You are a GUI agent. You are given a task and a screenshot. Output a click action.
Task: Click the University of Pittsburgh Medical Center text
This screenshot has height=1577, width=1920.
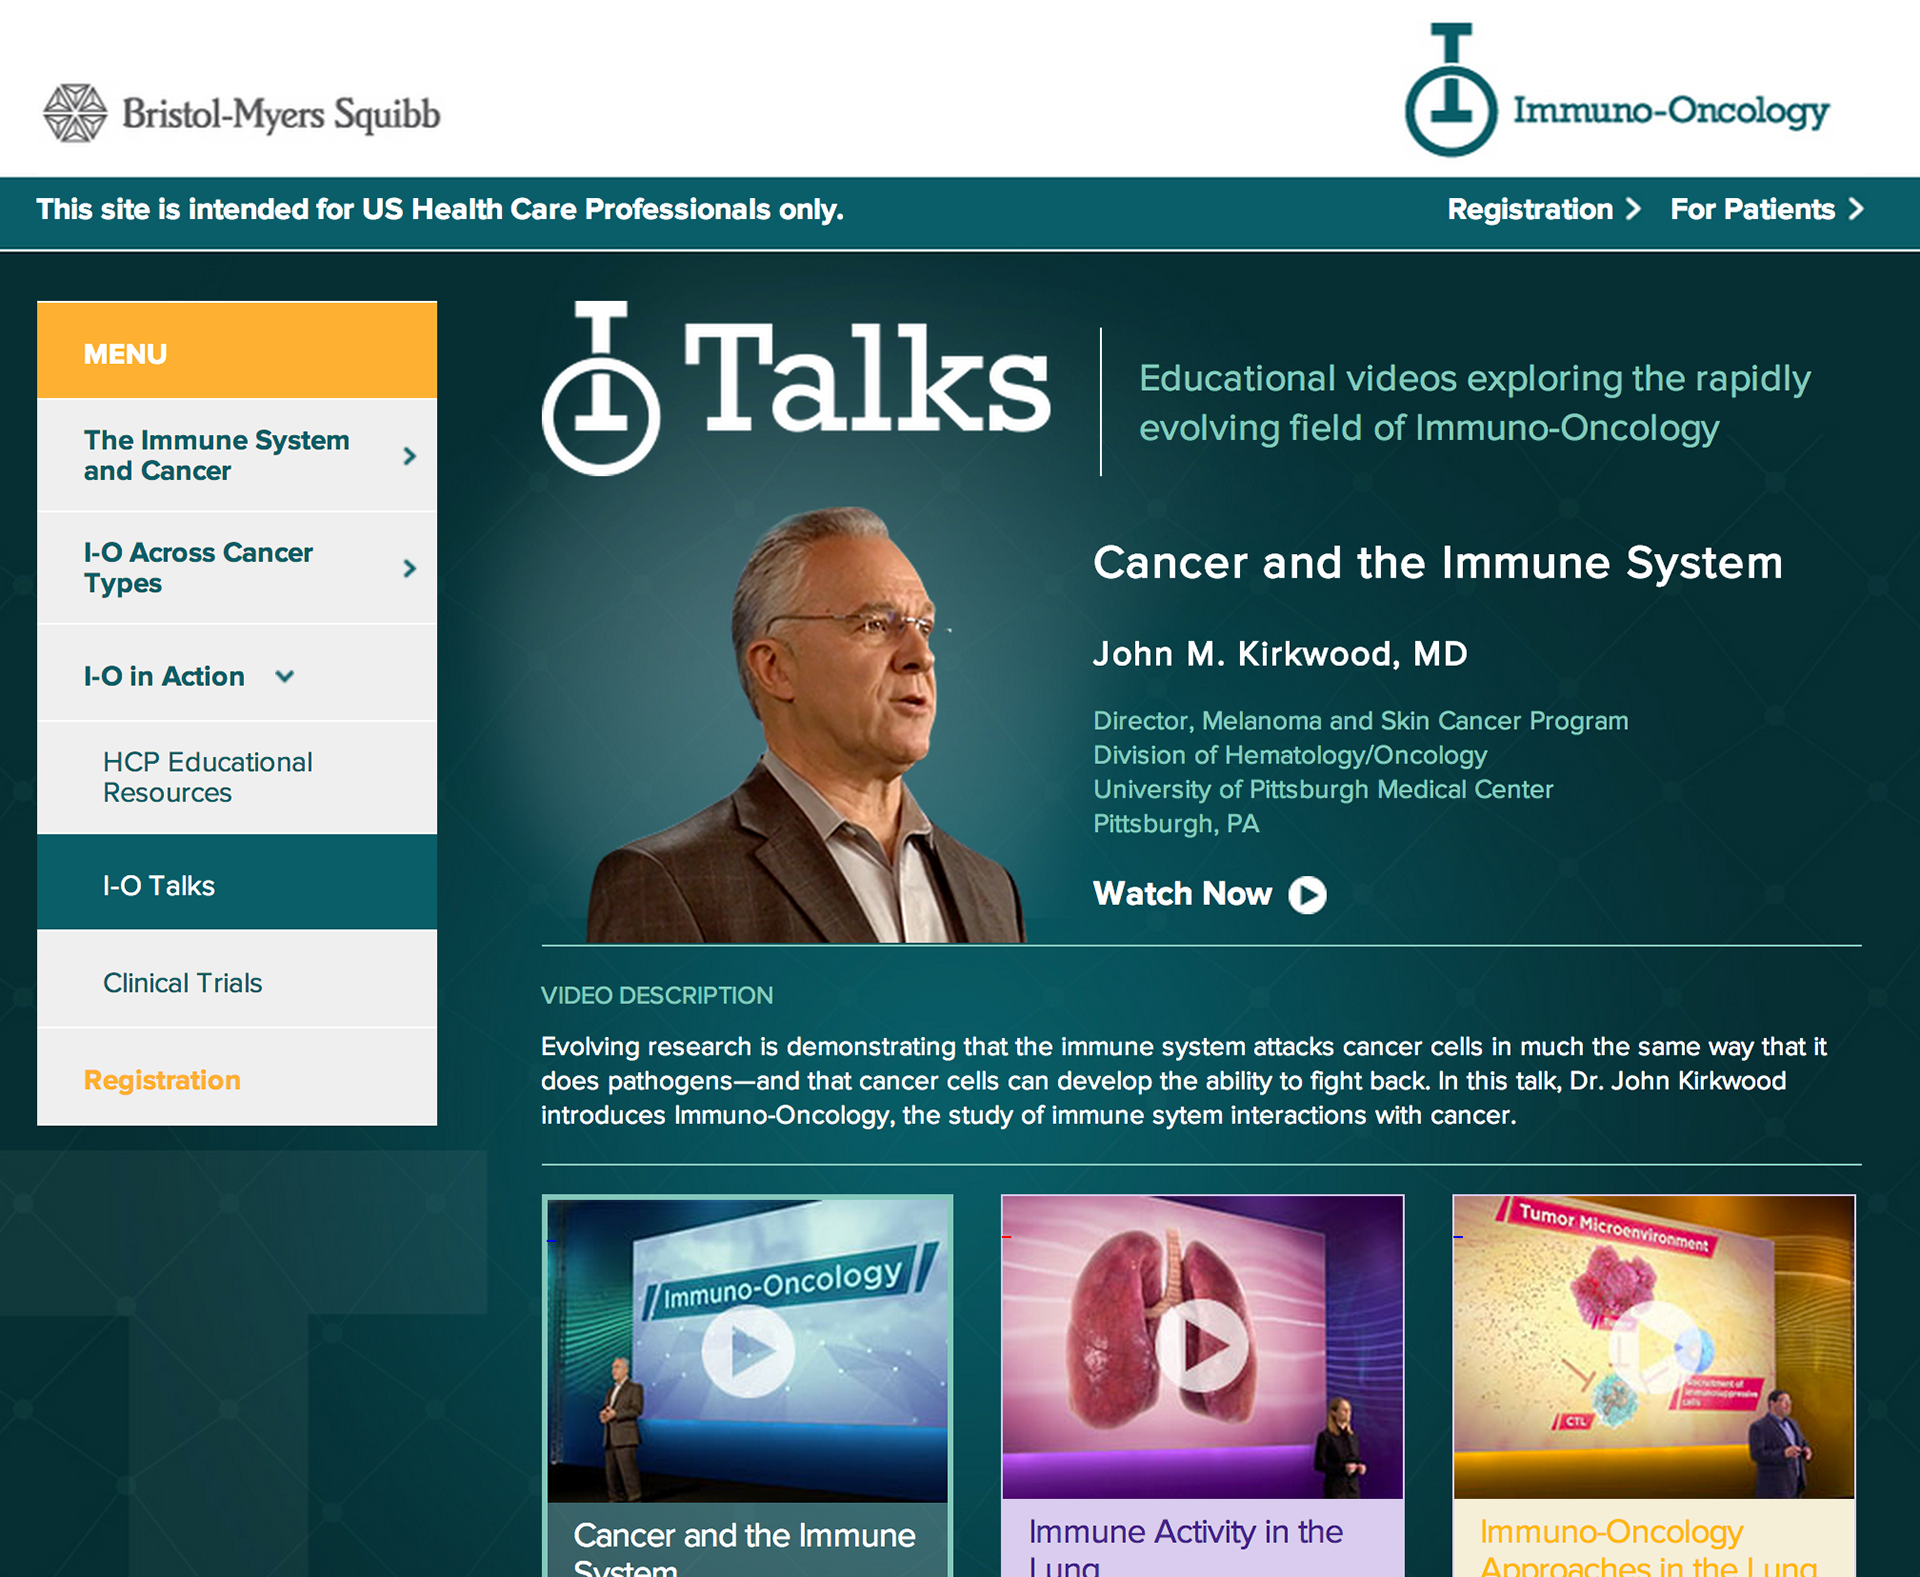[x=1323, y=790]
